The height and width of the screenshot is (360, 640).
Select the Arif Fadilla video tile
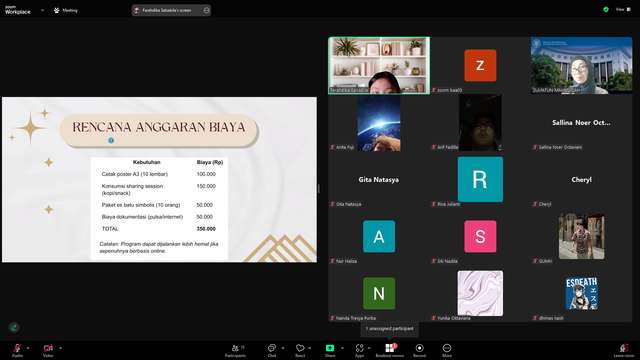coord(480,122)
